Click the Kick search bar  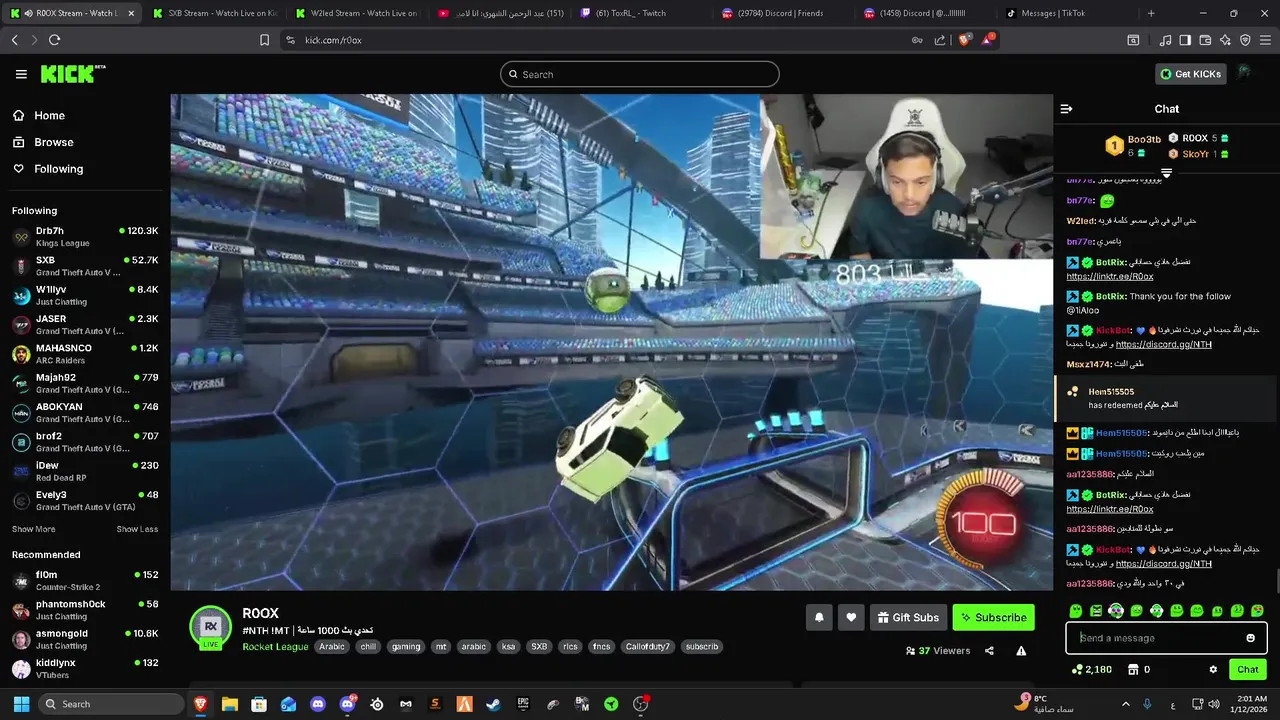coord(640,74)
